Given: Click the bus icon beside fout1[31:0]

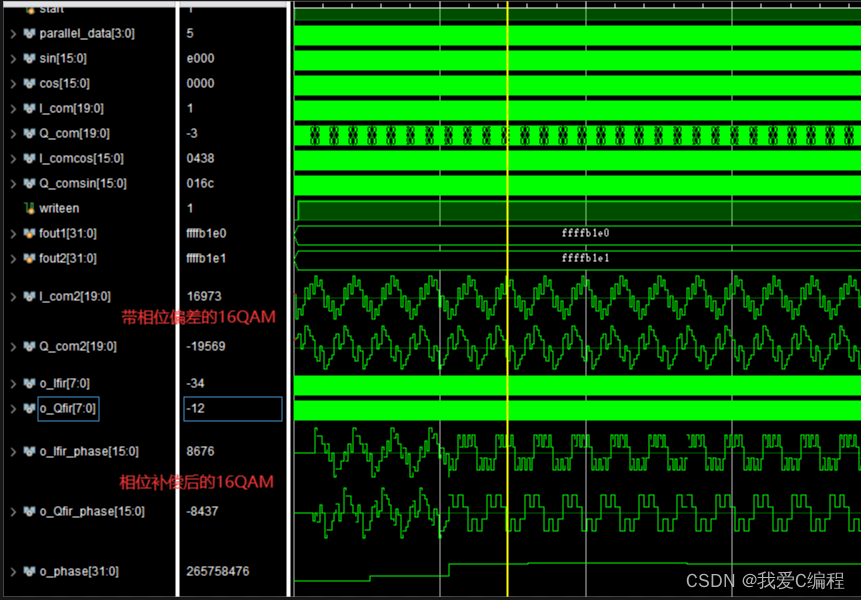Looking at the screenshot, I should (x=29, y=233).
